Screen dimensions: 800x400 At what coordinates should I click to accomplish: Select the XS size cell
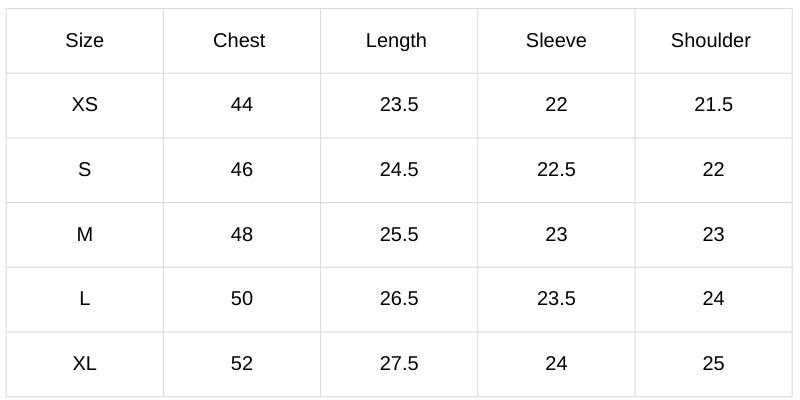coord(85,105)
